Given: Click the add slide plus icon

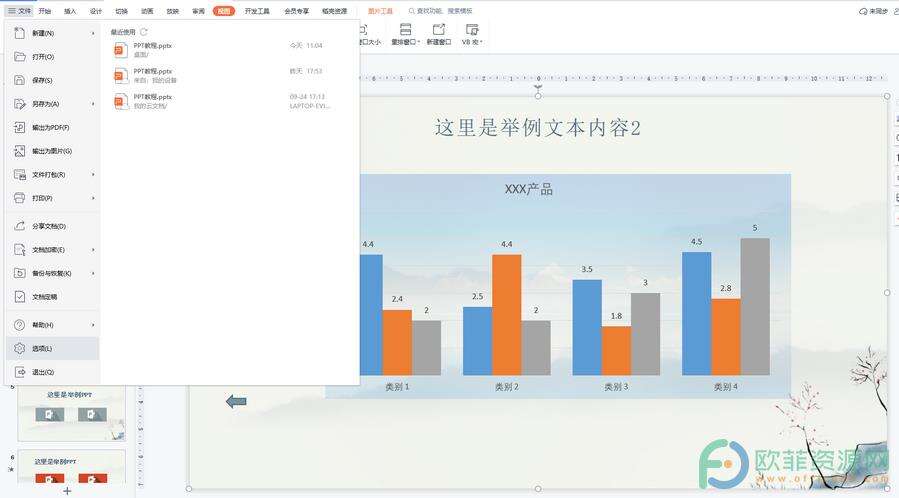Looking at the screenshot, I should click(67, 491).
